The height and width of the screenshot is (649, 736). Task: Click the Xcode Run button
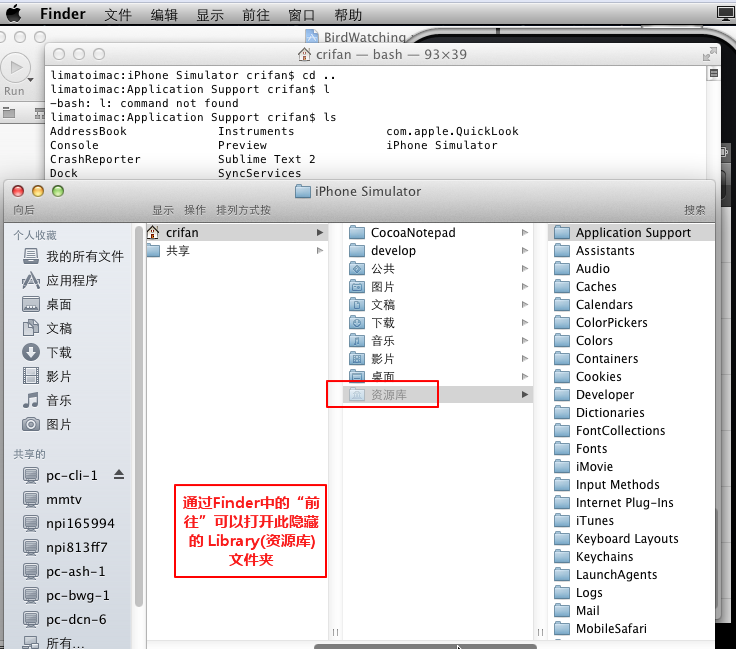[x=15, y=68]
